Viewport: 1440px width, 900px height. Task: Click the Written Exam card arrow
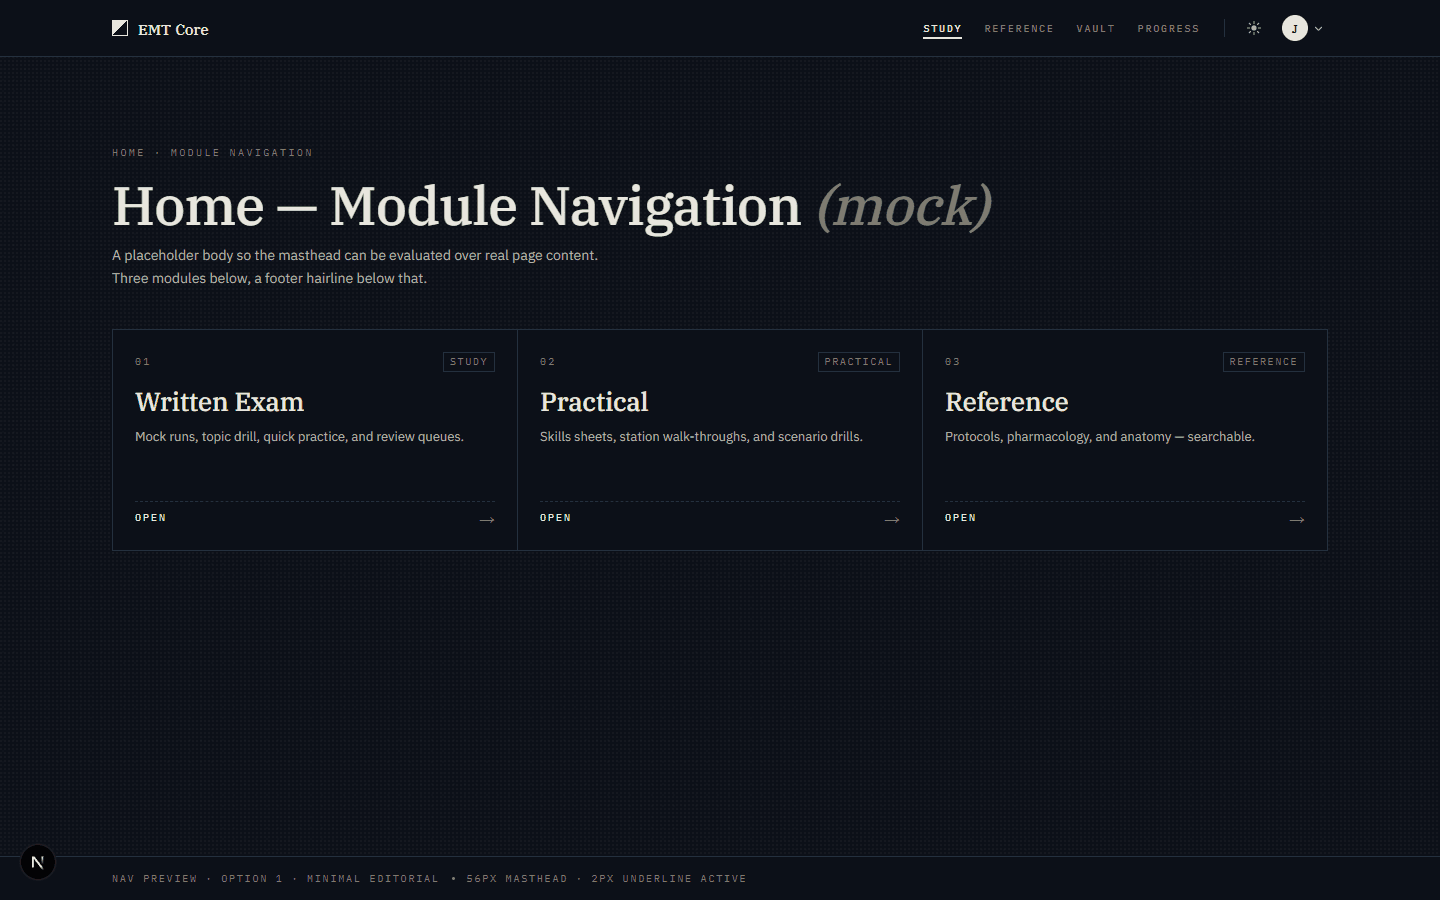[x=487, y=520]
